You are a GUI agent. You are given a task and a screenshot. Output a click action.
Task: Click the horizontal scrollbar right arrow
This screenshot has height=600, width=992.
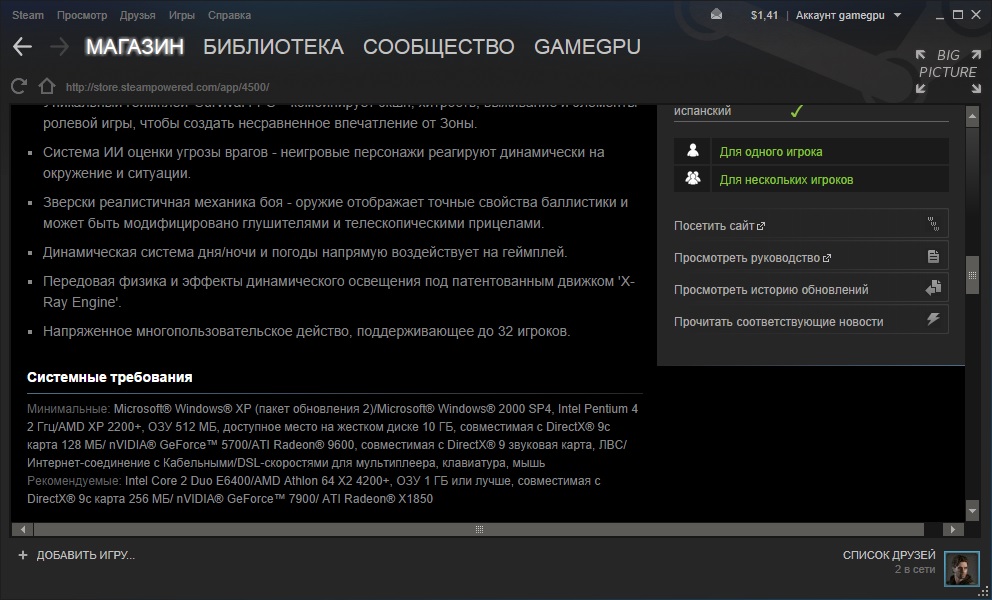pyautogui.click(x=952, y=528)
